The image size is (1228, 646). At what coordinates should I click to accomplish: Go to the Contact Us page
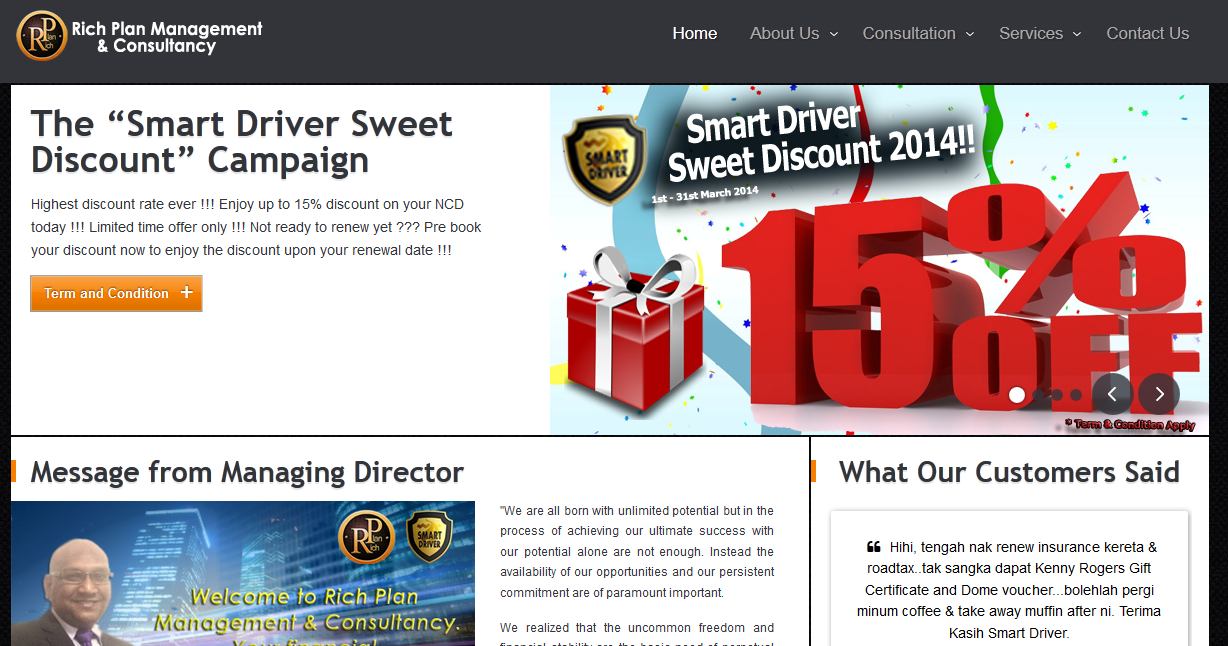(1148, 33)
